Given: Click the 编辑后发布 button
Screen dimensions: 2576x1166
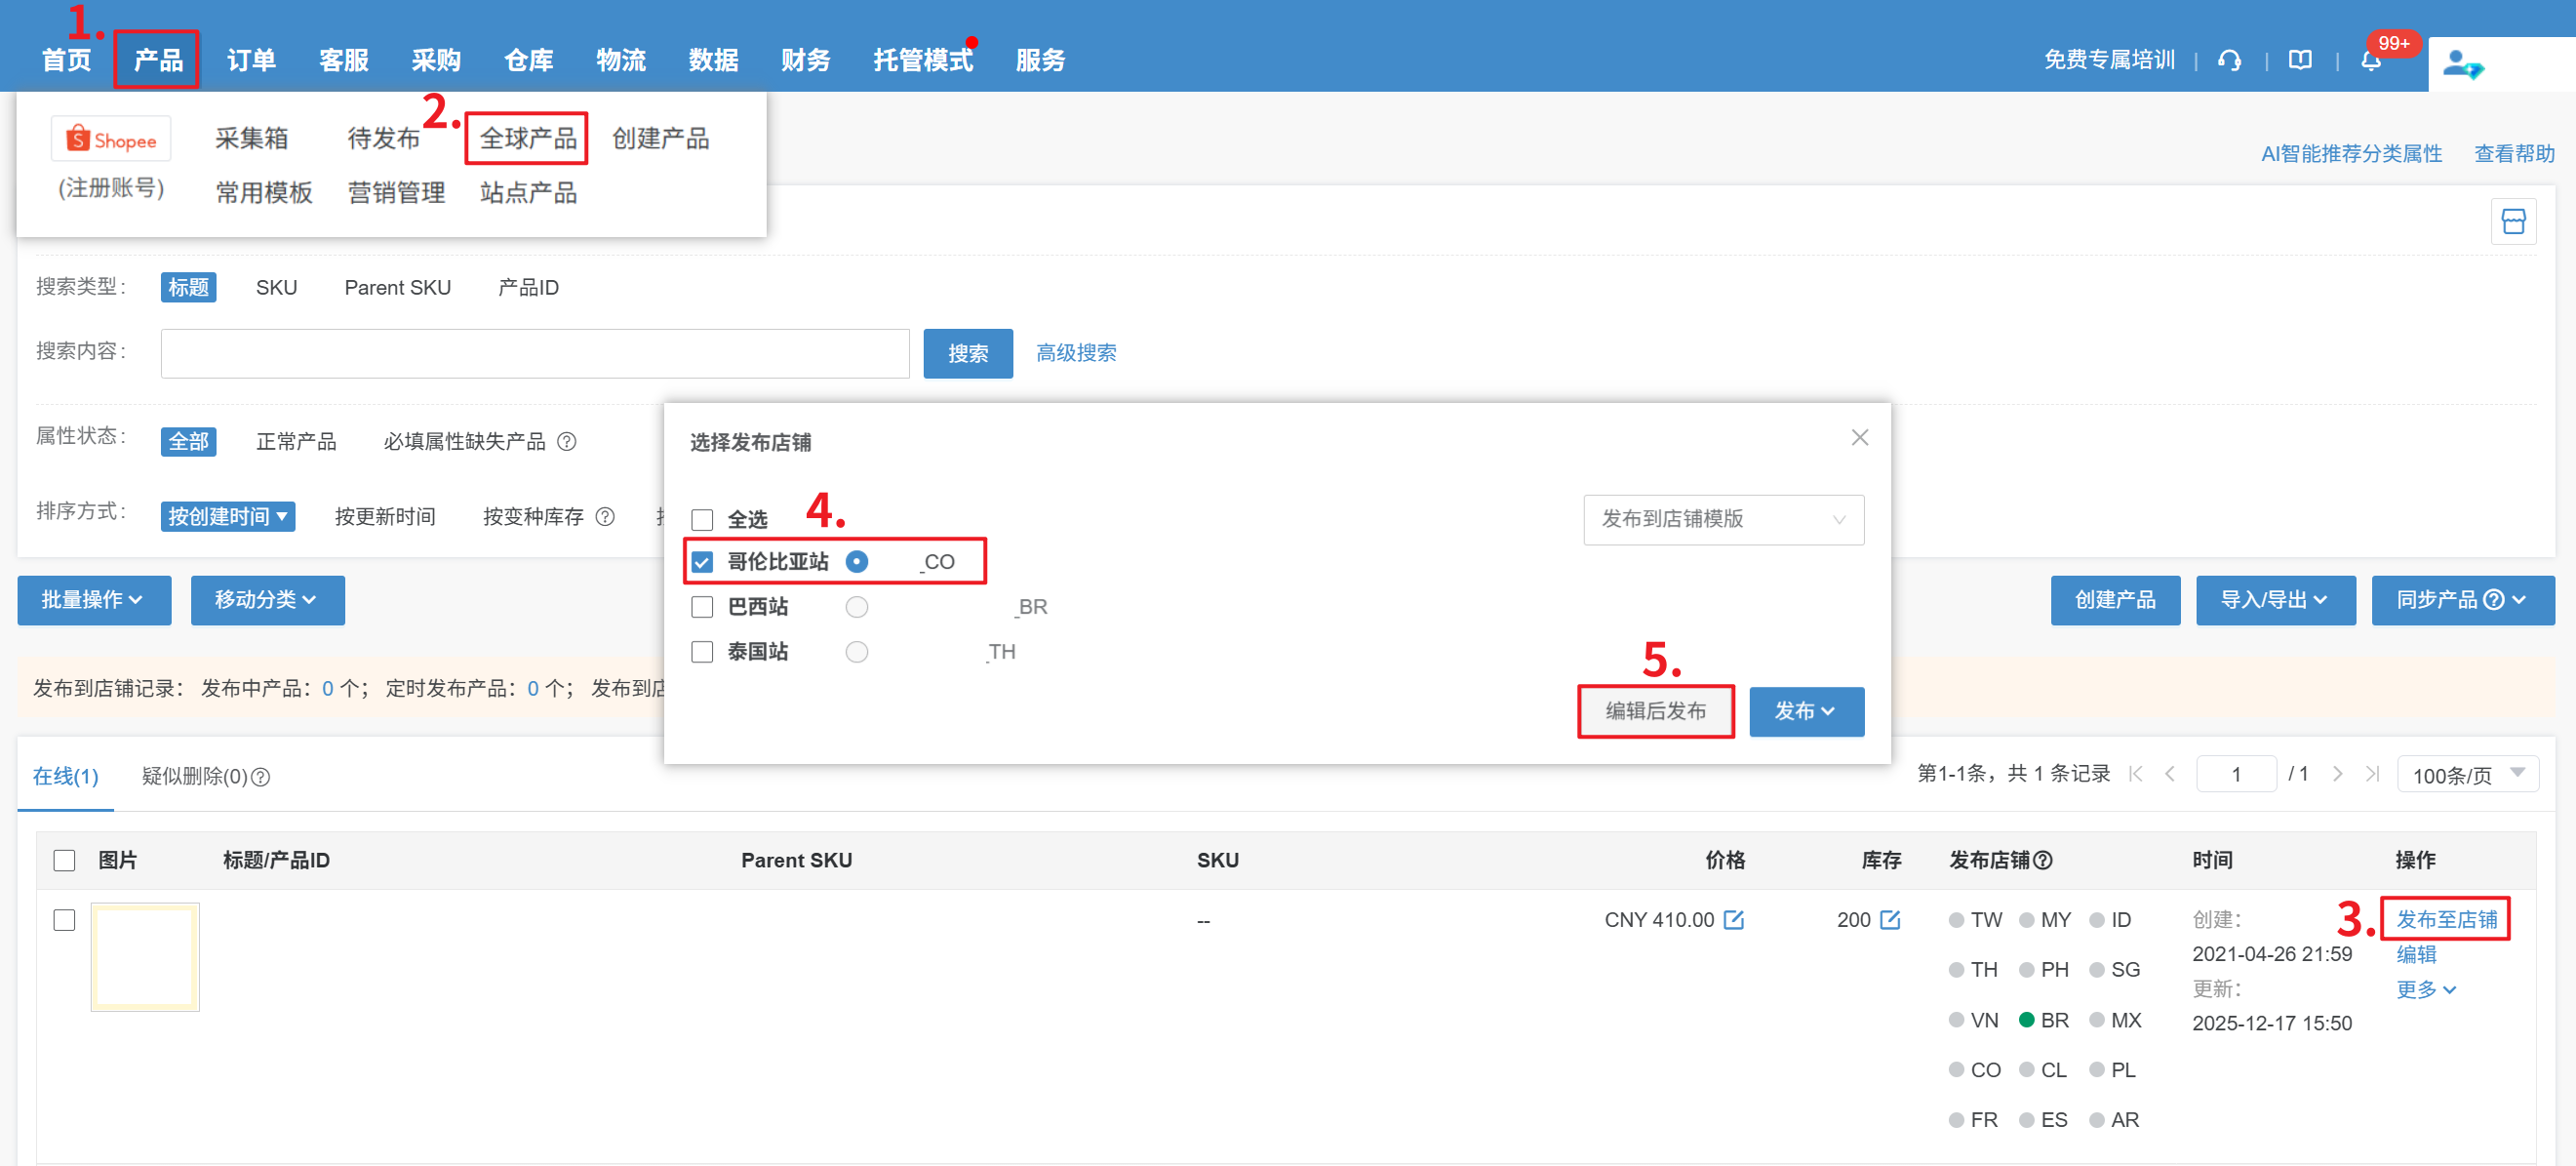Looking at the screenshot, I should 1655,711.
